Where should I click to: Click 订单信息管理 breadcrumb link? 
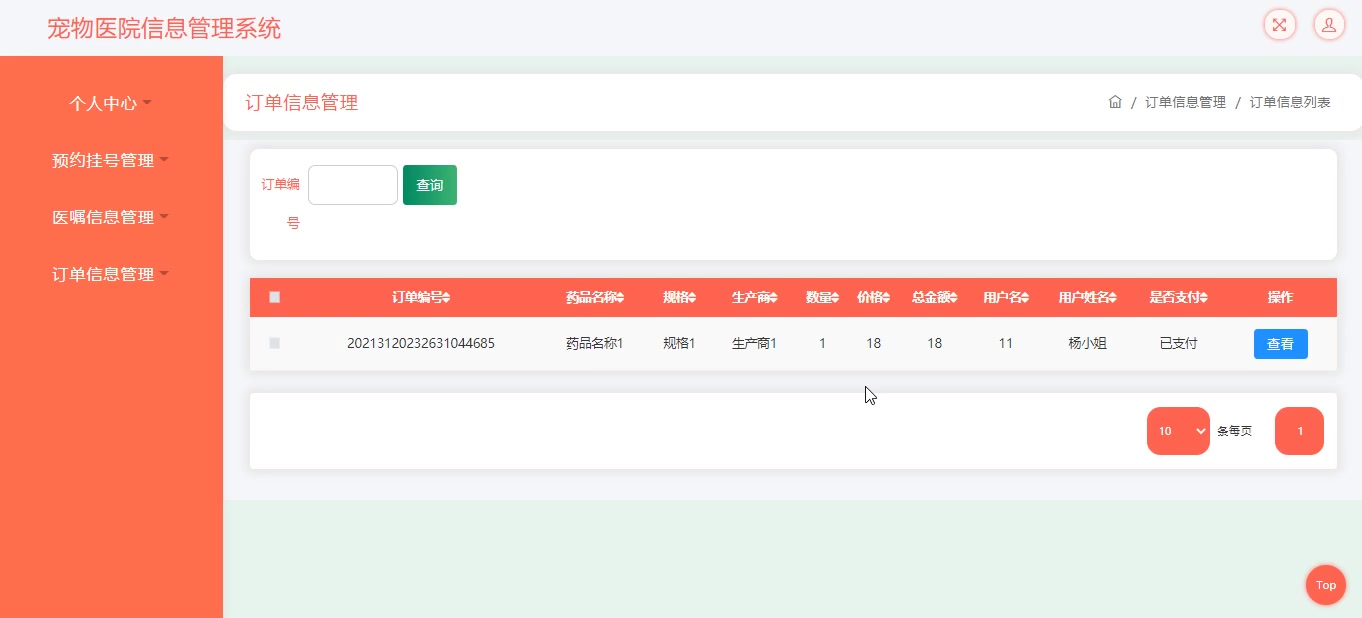point(1185,102)
